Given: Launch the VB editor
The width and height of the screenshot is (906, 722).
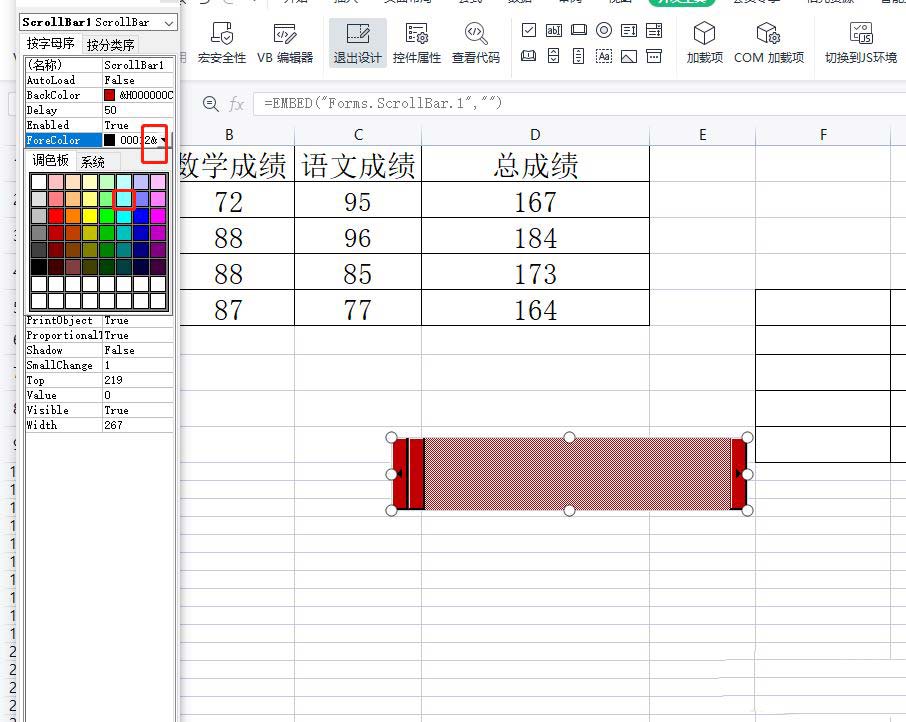Looking at the screenshot, I should coord(285,42).
